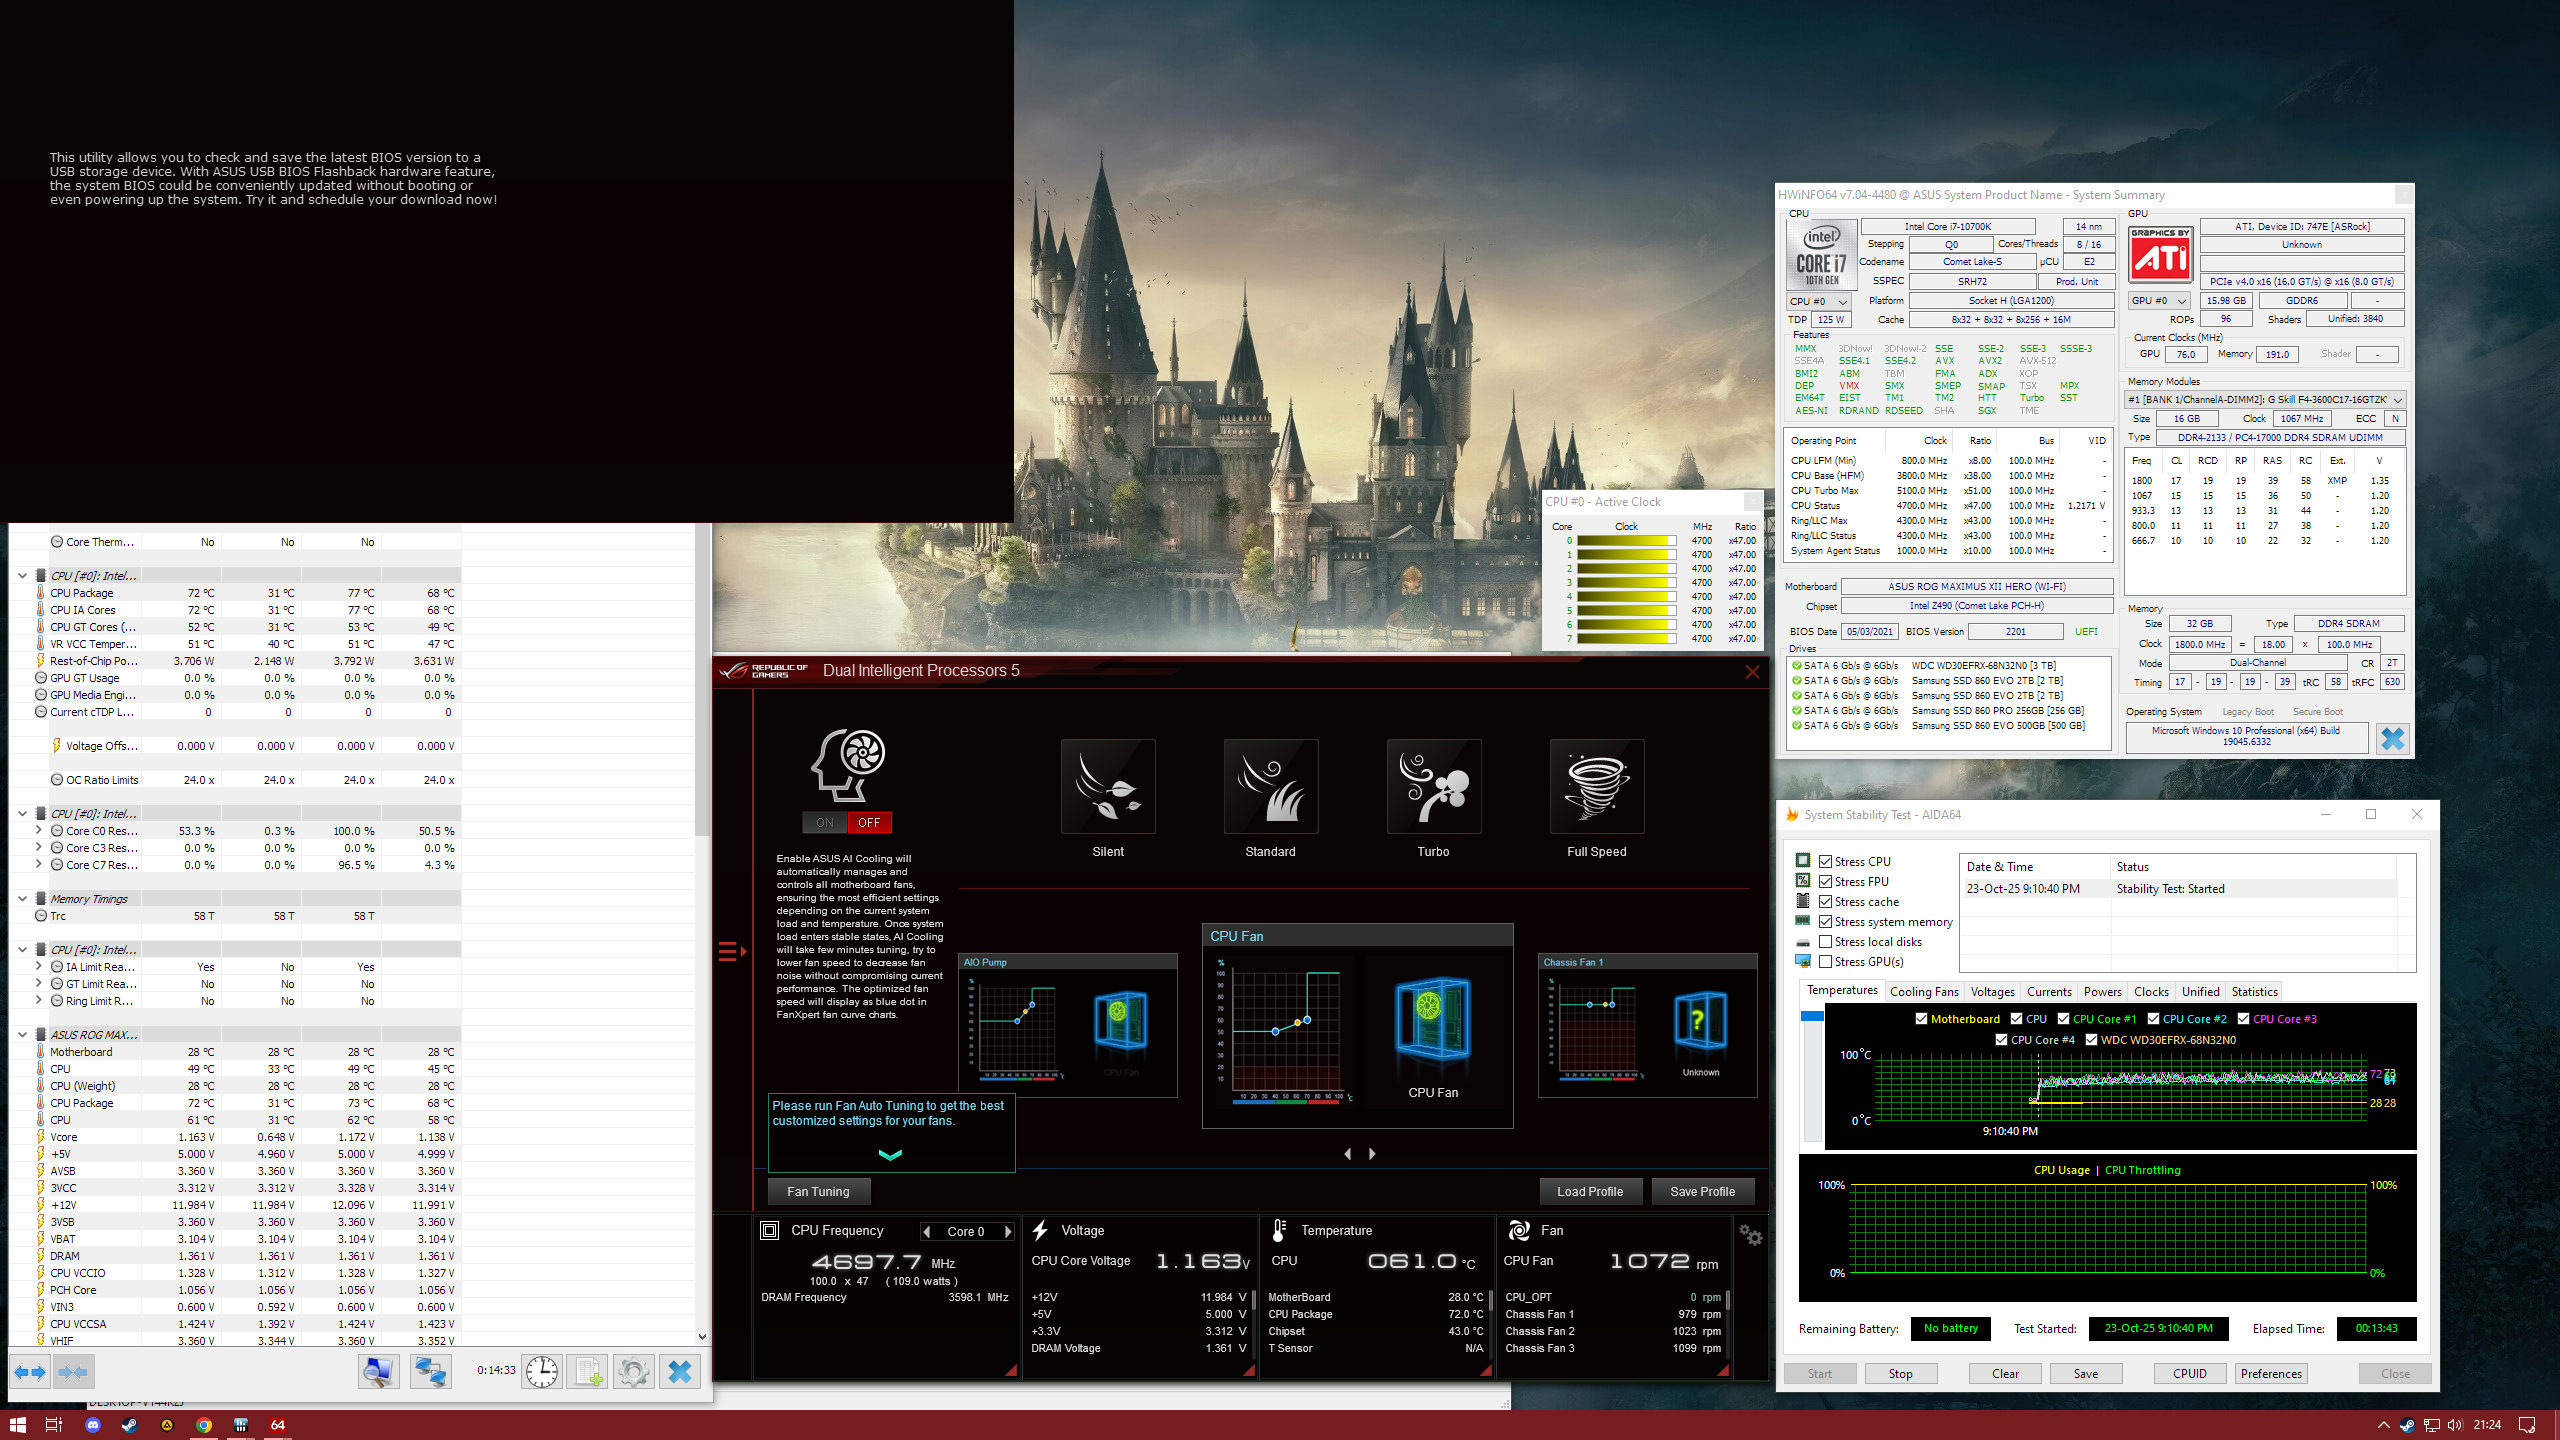Open HWiNFO sensor settings gear icon
Image resolution: width=2560 pixels, height=1440 pixels.
(633, 1371)
